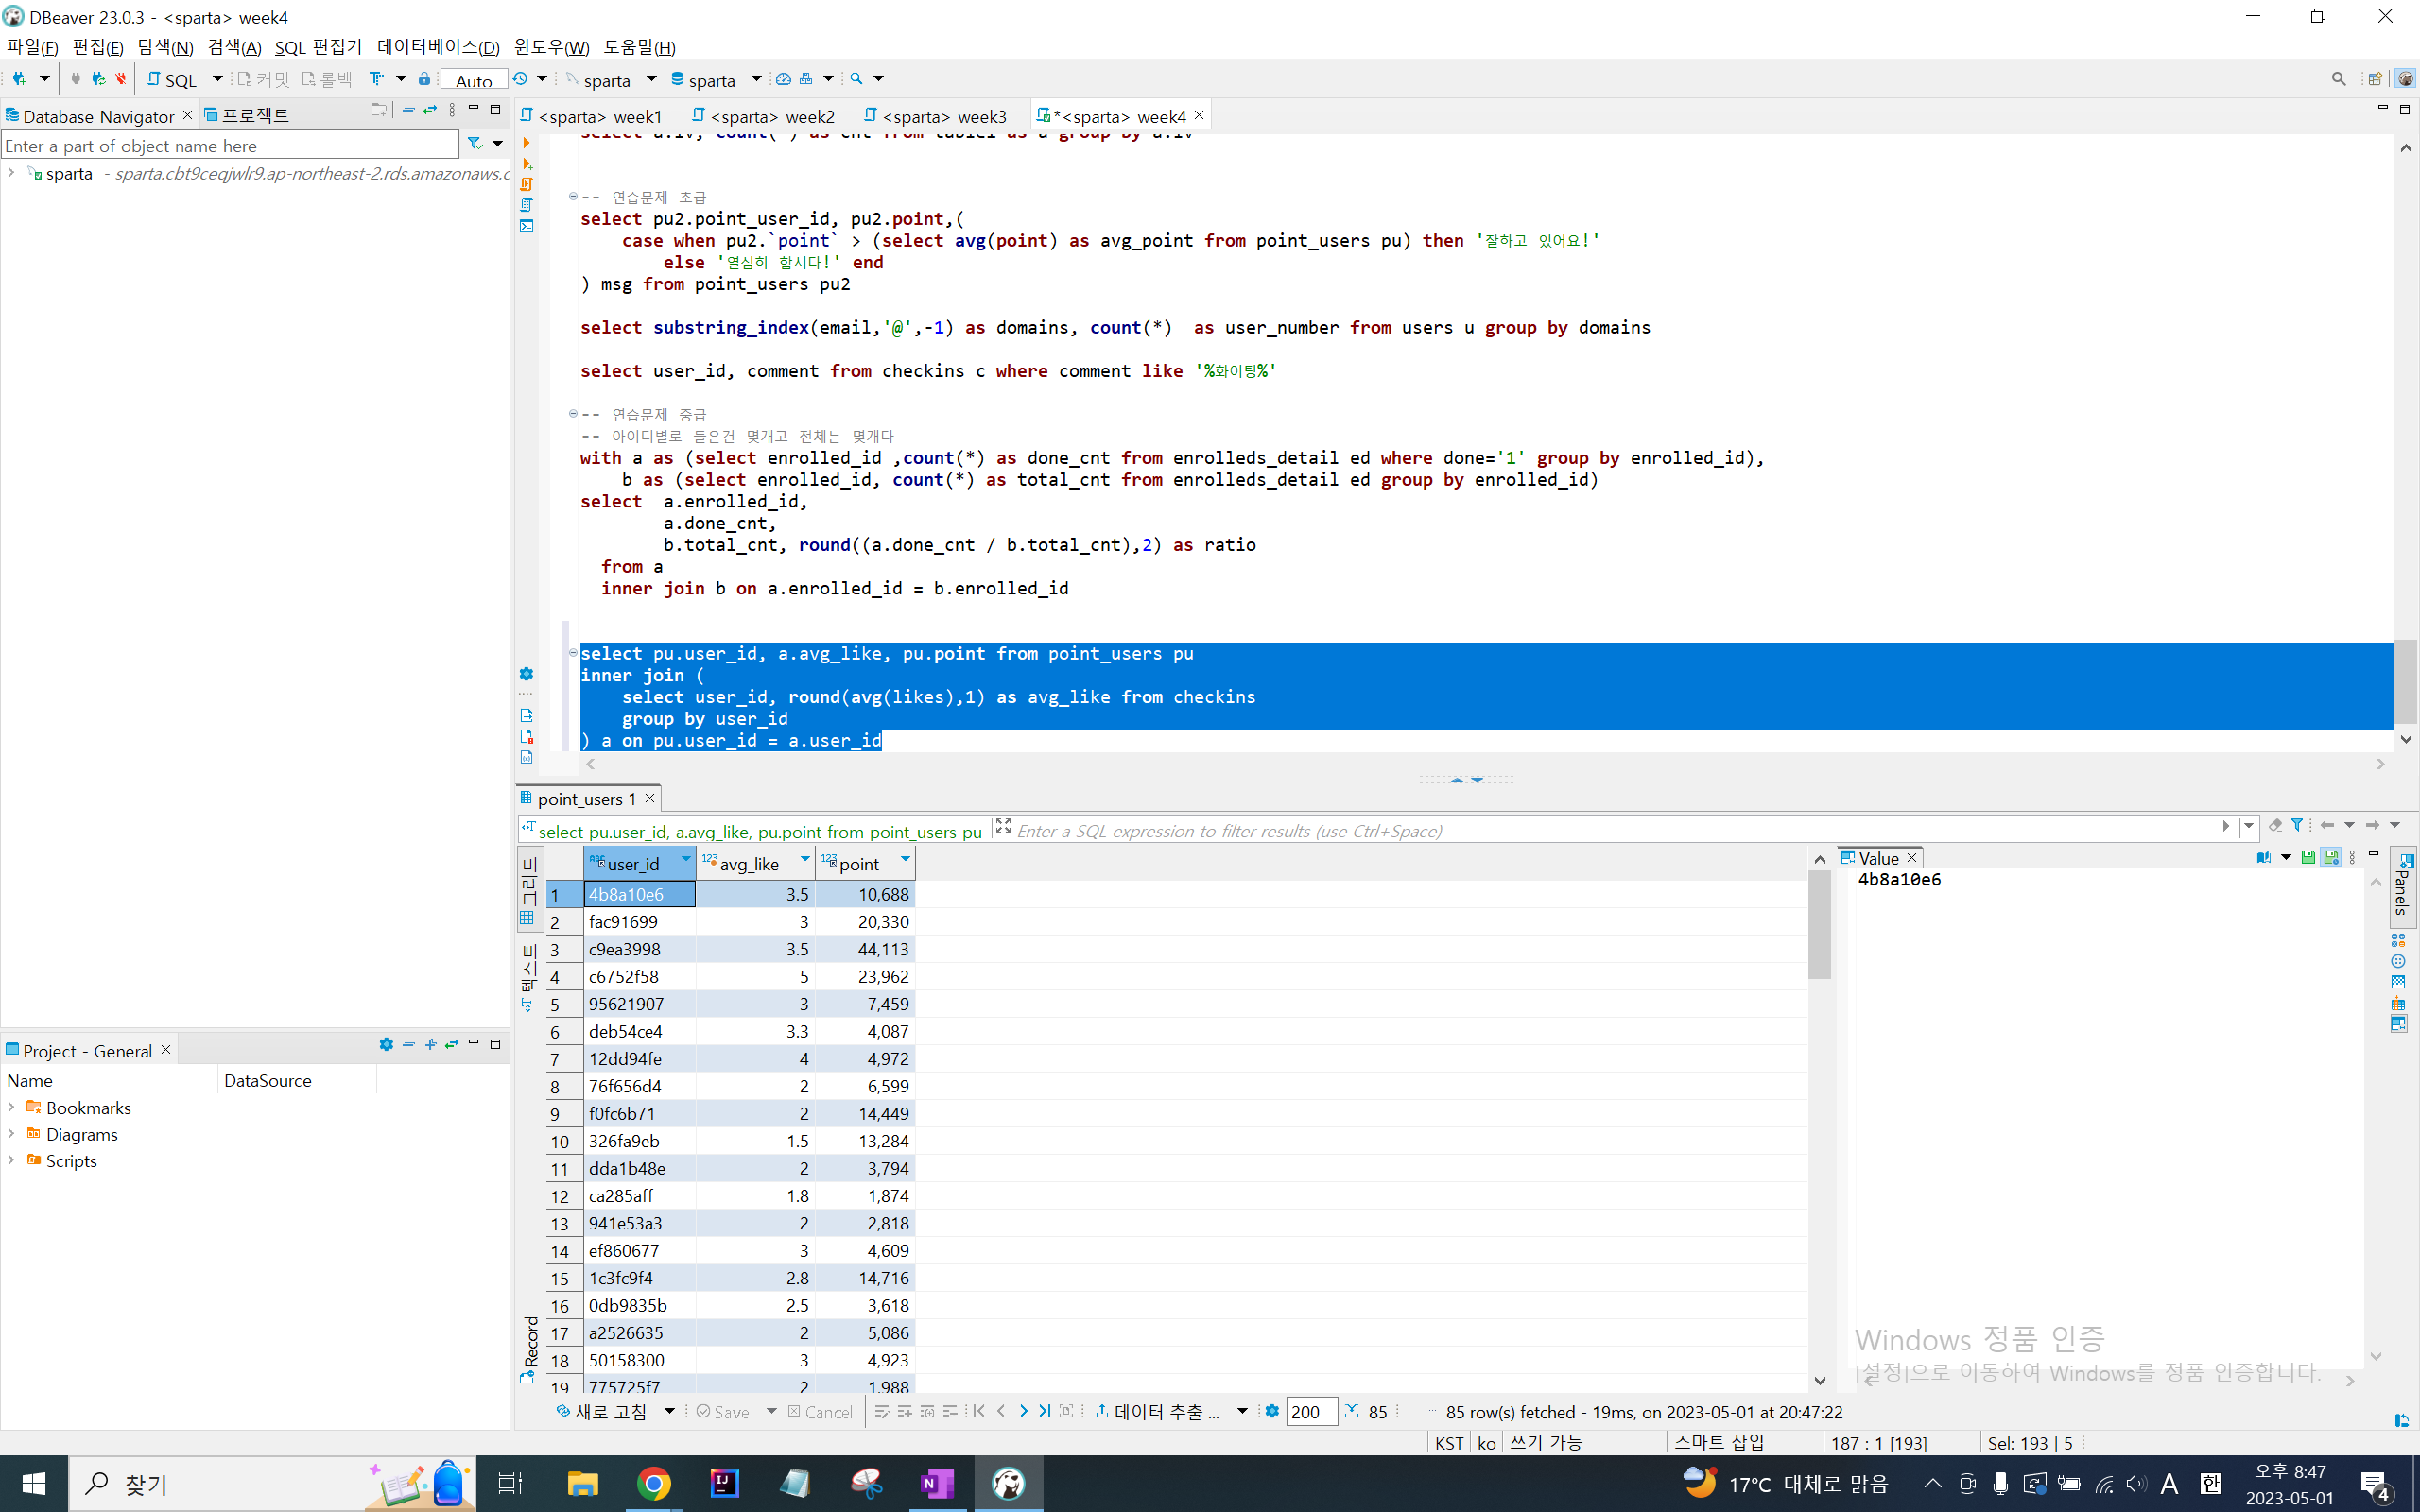Viewport: 2420px width, 1512px height.
Task: Select the point_users 1 result tab
Action: pos(586,798)
